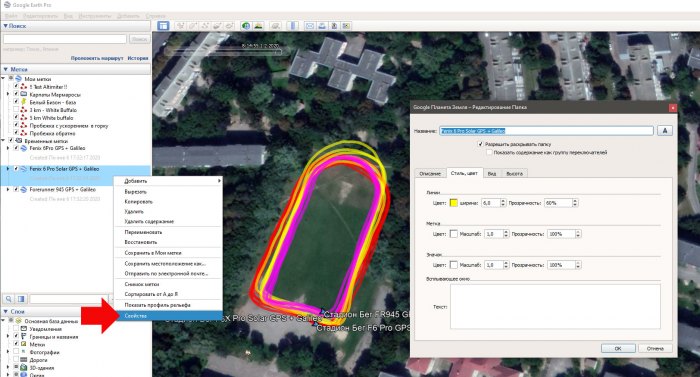Click the magnifier icon below the Places tree

coord(8,299)
